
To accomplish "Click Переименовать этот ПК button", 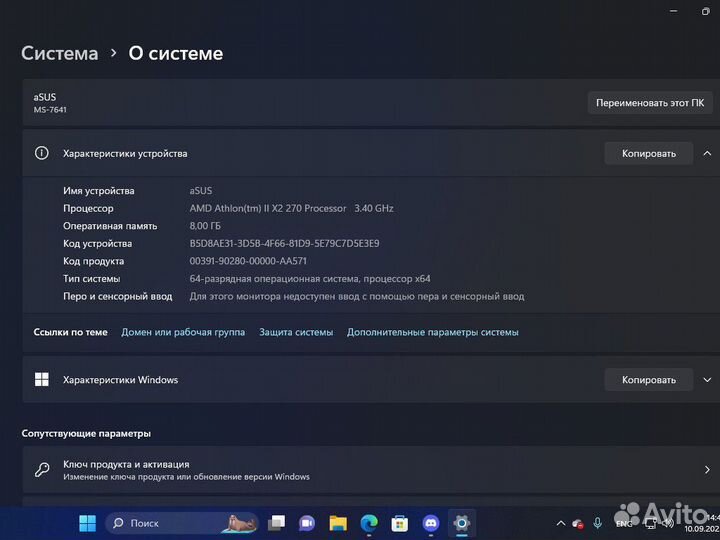I will pos(649,103).
